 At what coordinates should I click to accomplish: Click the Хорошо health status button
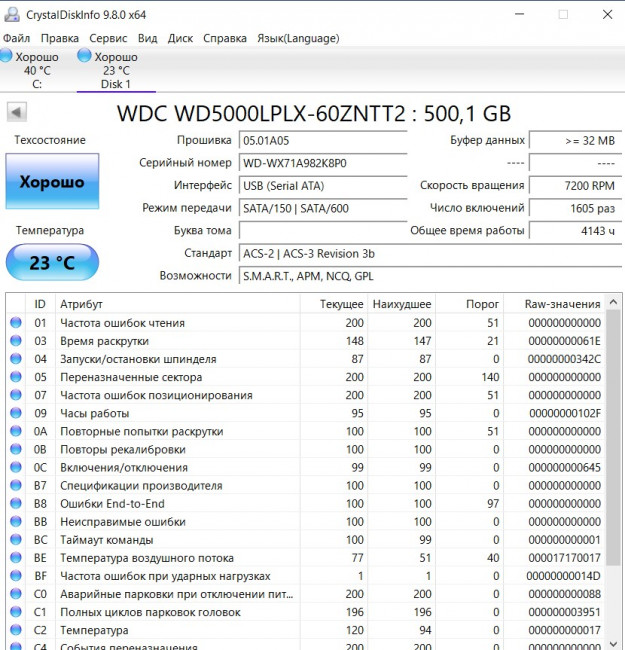pos(52,181)
